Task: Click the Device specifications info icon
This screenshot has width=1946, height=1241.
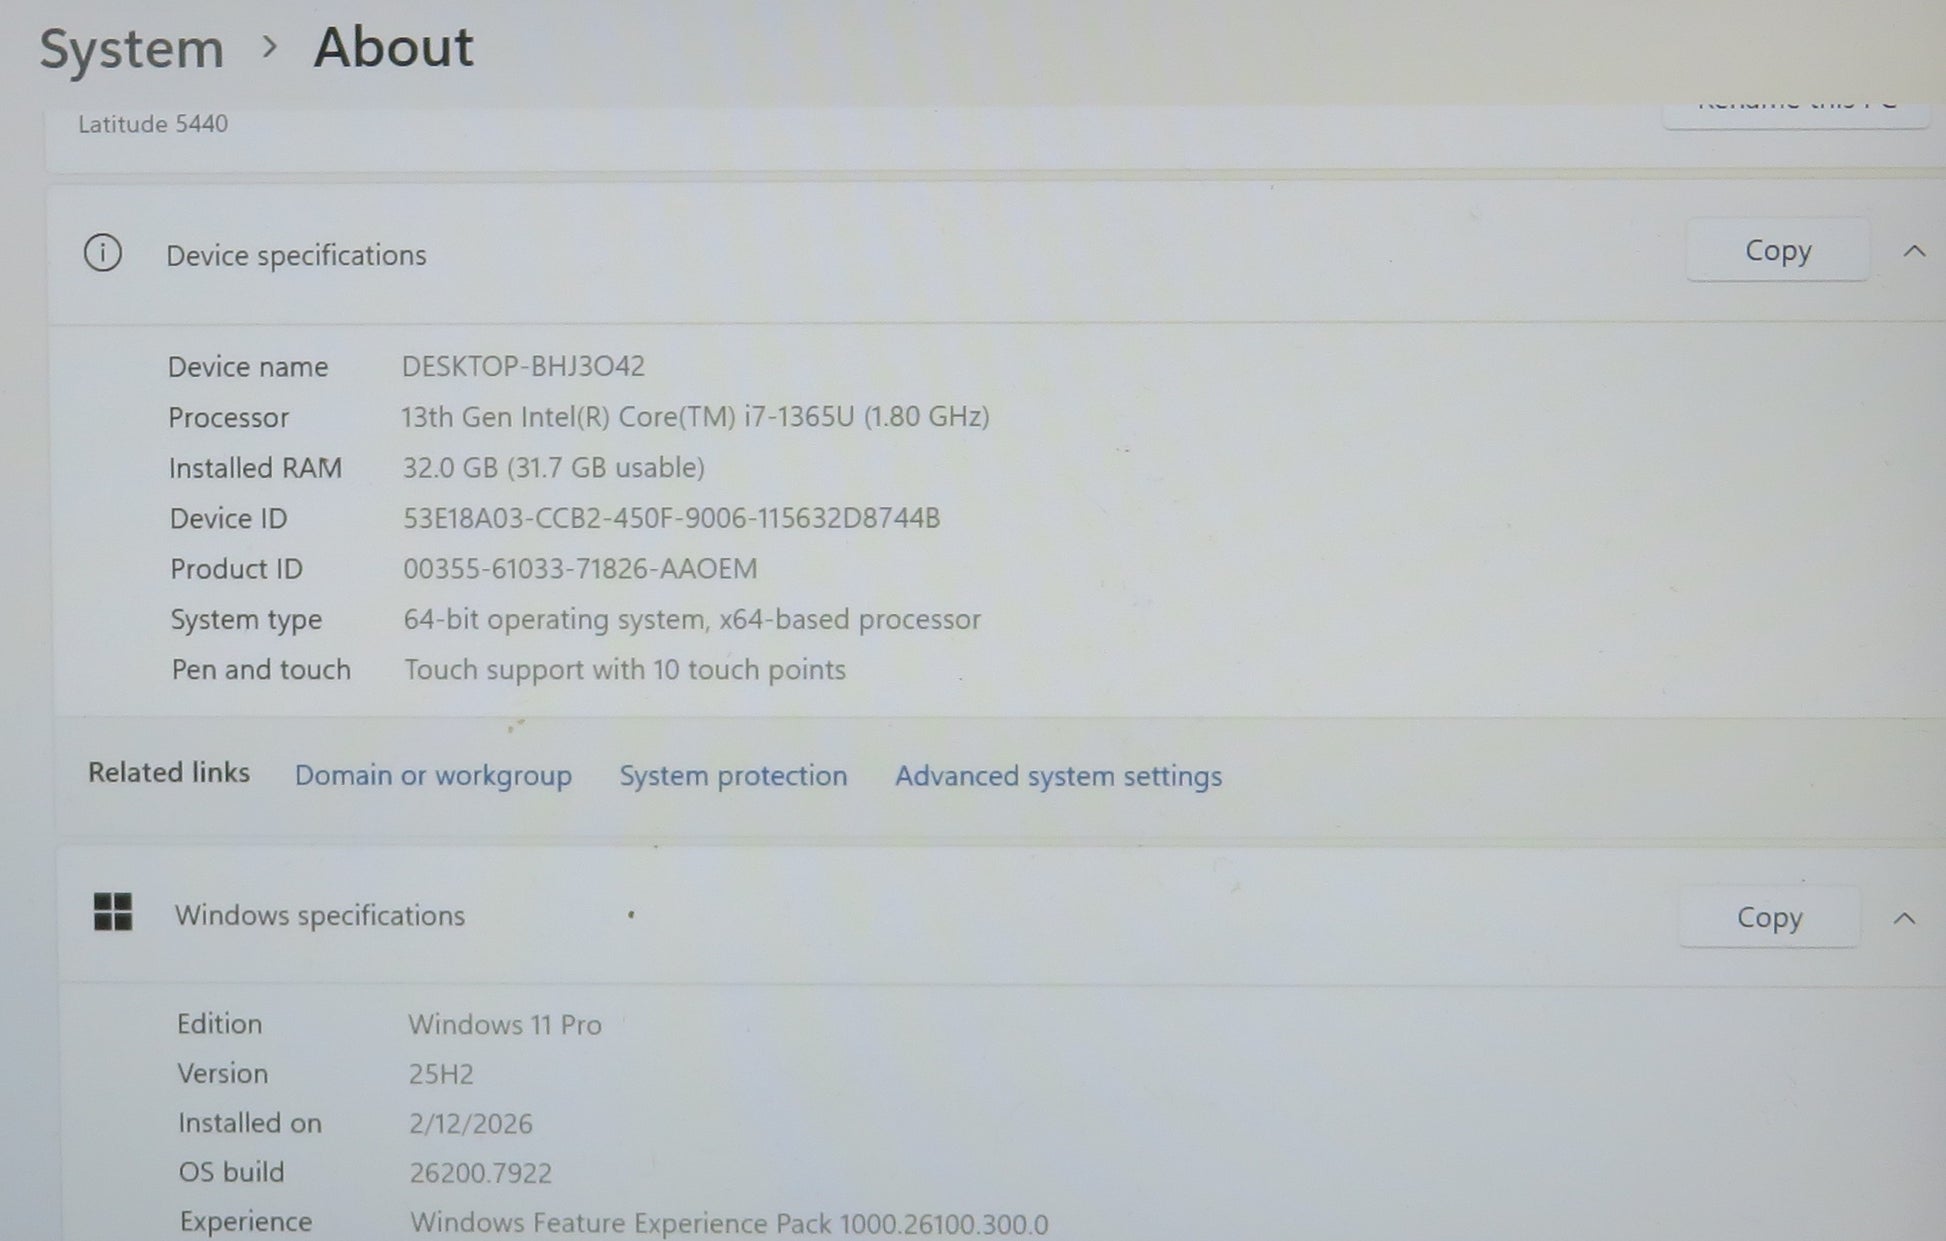Action: coord(102,253)
